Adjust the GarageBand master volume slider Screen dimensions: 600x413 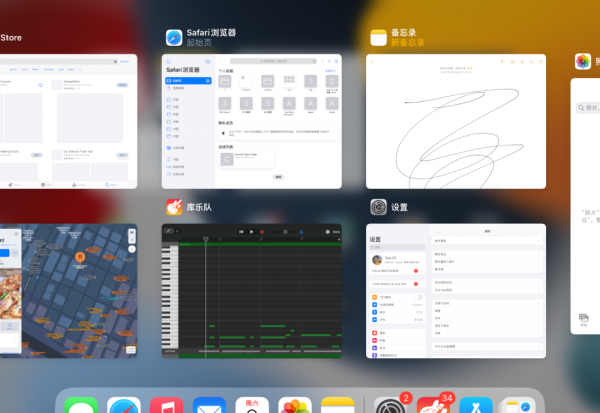tap(285, 232)
